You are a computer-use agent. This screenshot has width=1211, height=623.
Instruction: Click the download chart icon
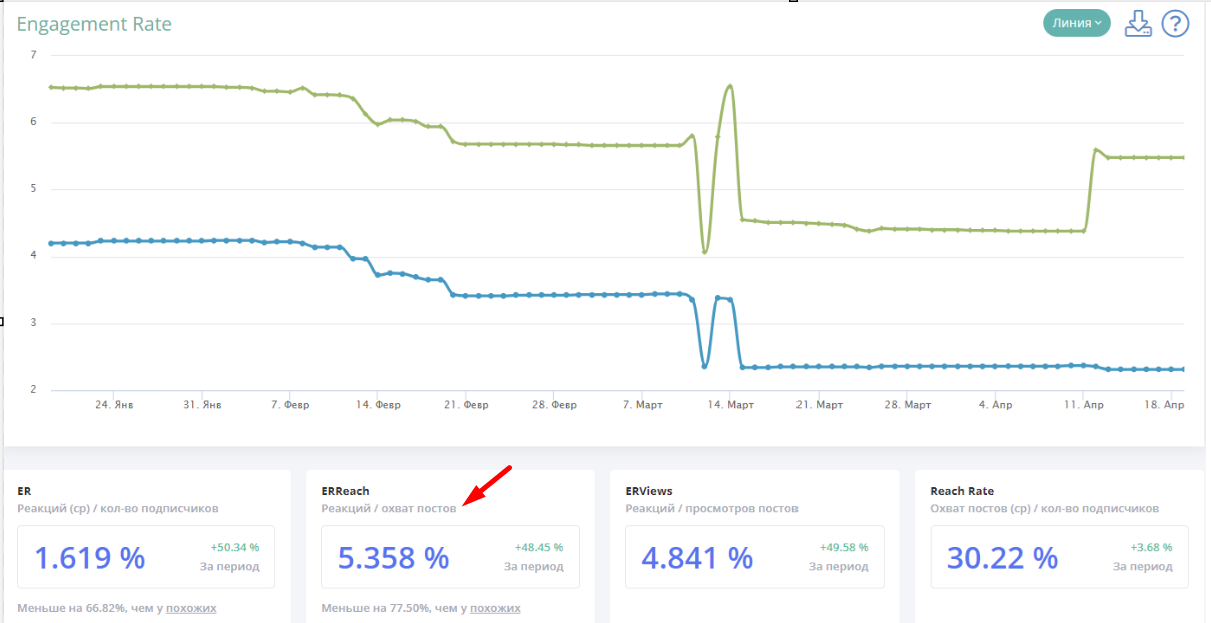[x=1138, y=23]
